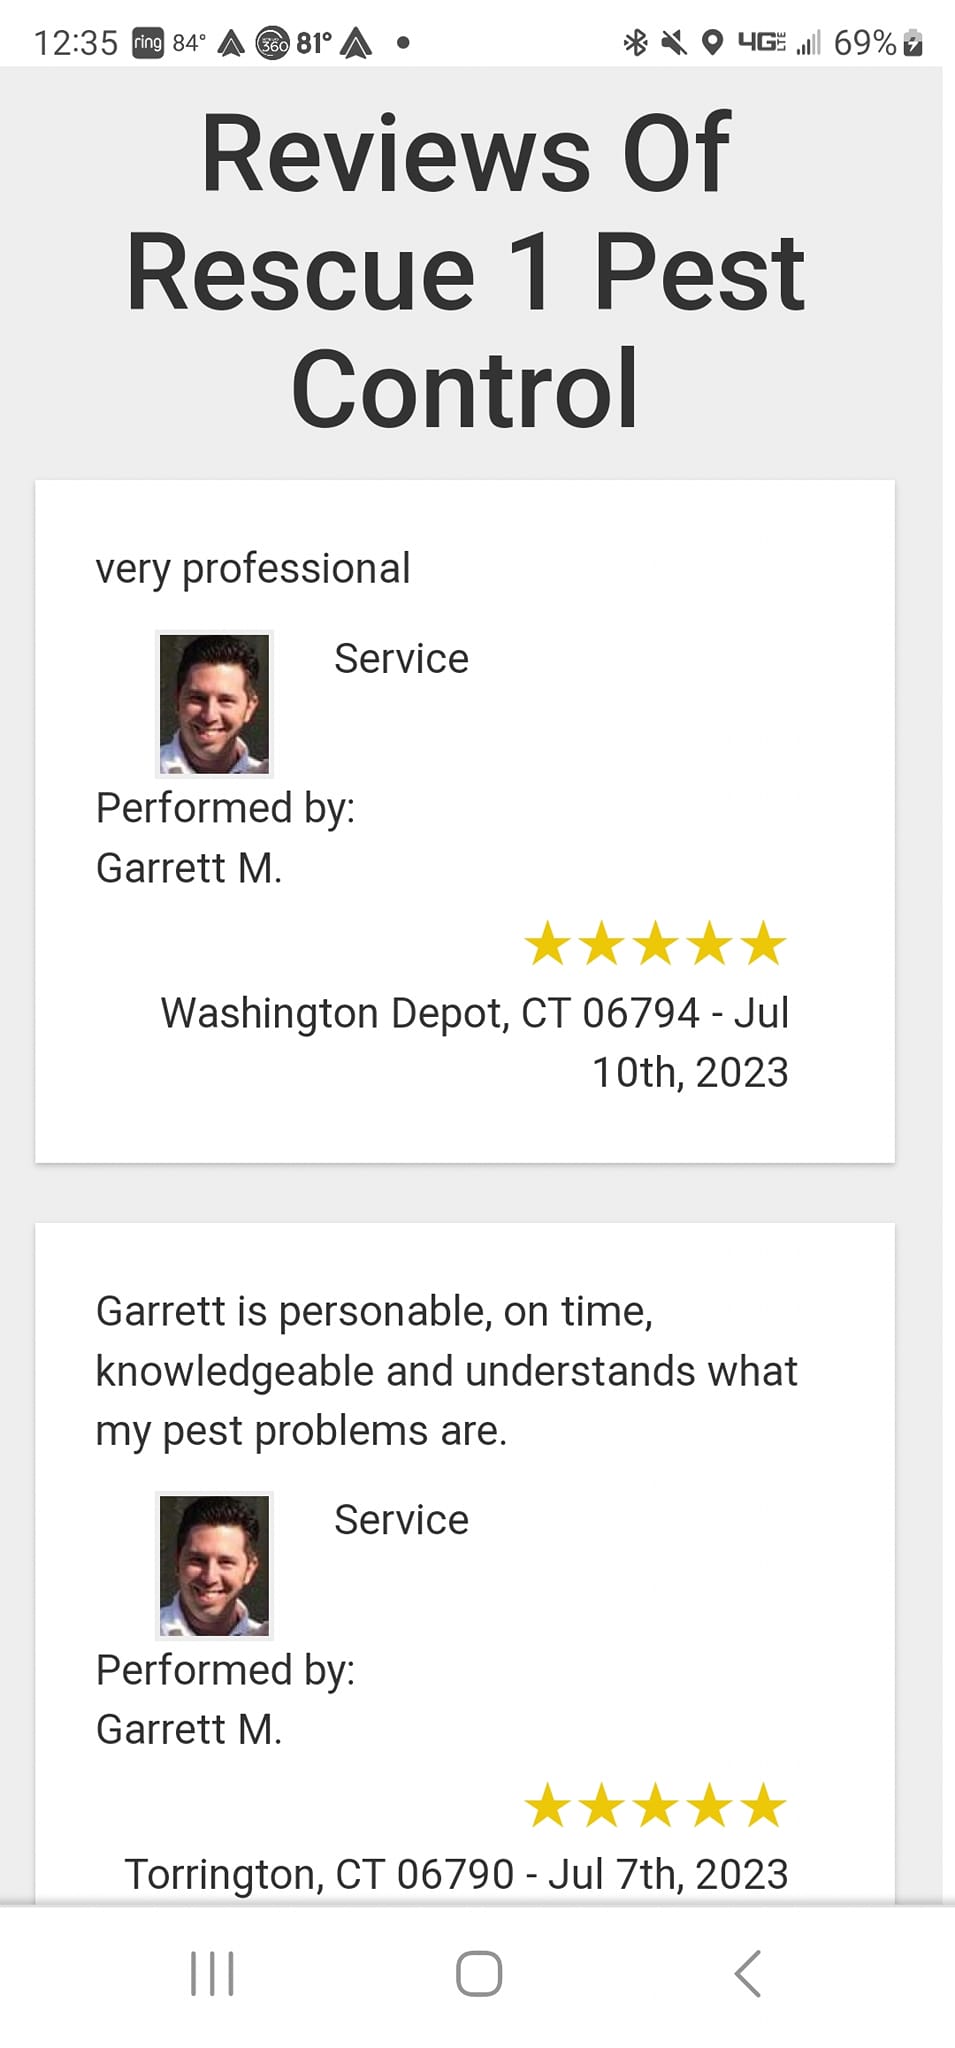The width and height of the screenshot is (955, 2048).
Task: Tap the 360 notification icon
Action: (273, 44)
